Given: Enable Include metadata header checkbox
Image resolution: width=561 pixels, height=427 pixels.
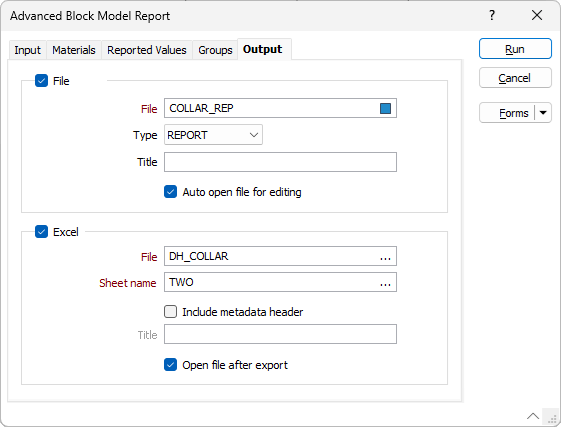Looking at the screenshot, I should point(170,312).
